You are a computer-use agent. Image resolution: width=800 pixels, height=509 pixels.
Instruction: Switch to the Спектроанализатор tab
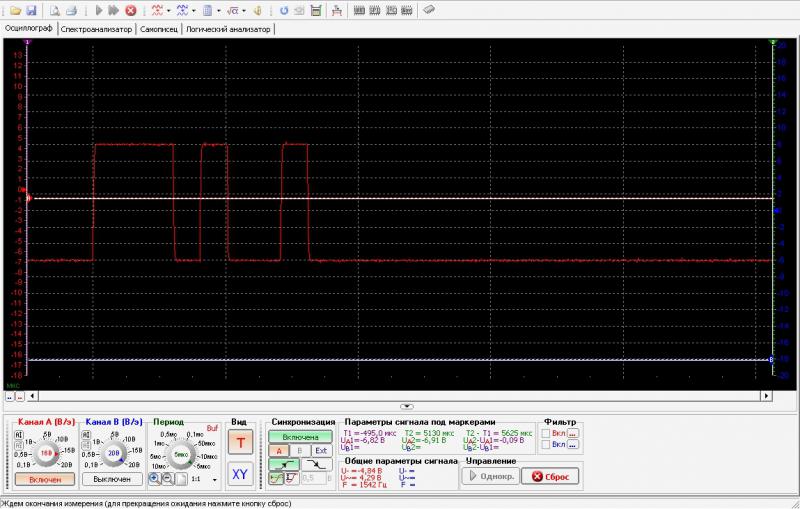click(96, 29)
